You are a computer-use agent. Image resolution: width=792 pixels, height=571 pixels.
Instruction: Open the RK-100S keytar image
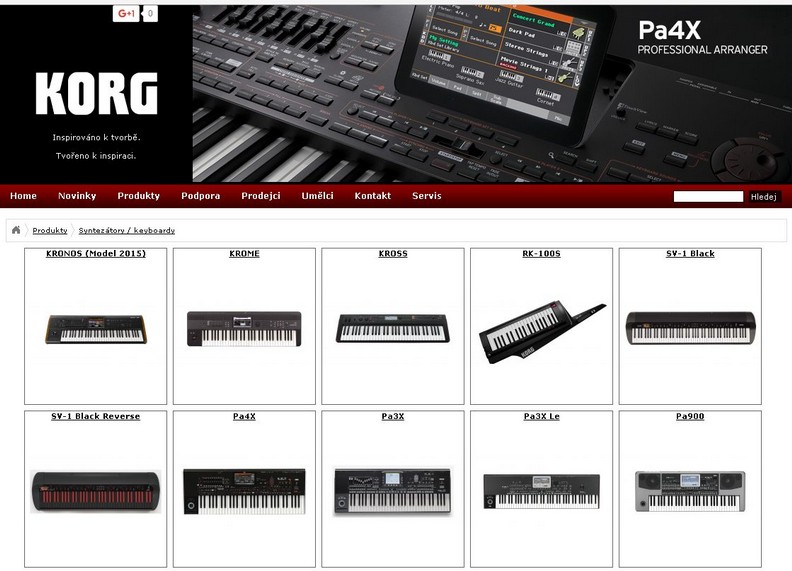coord(541,332)
